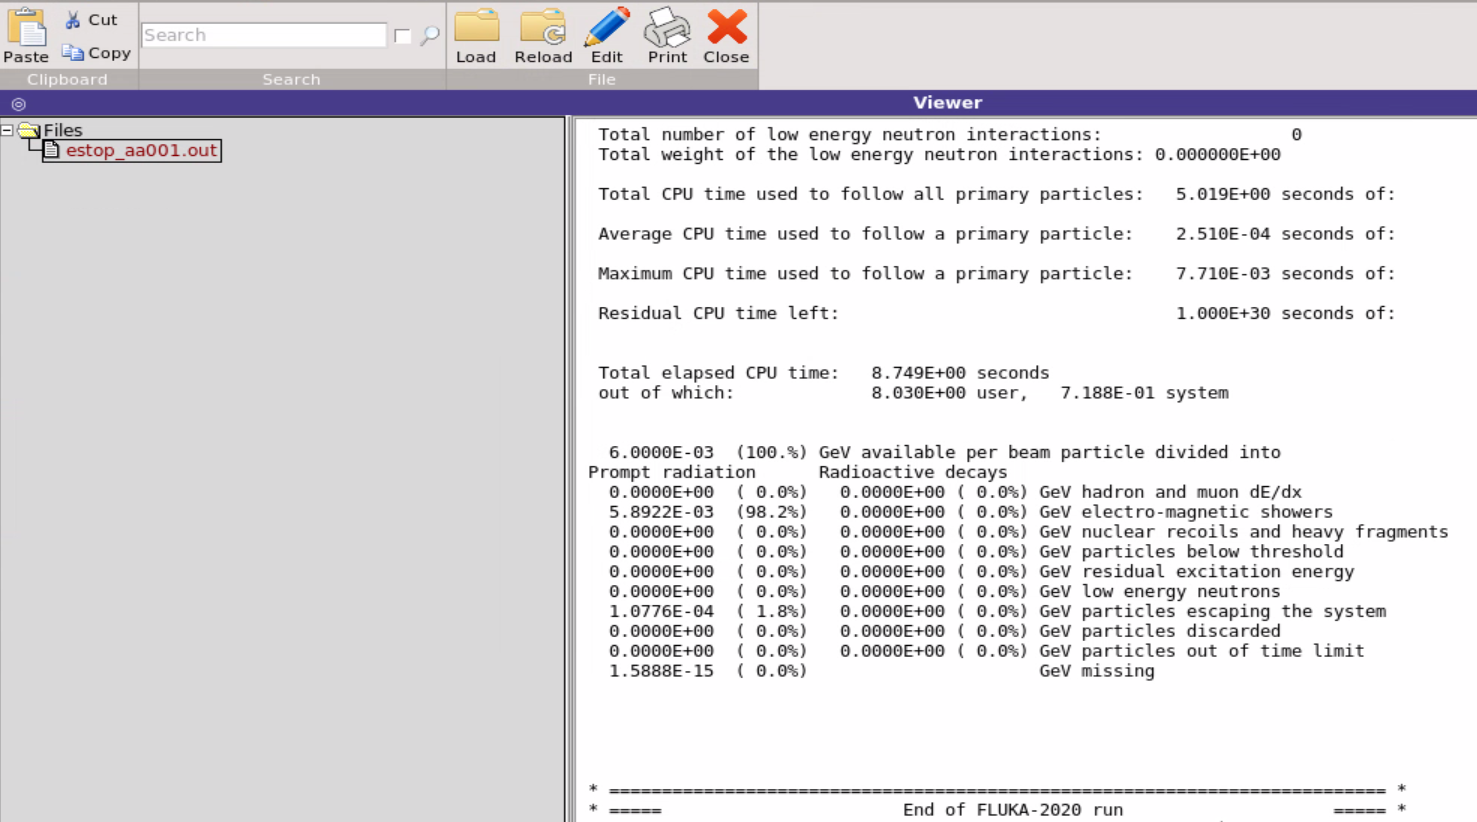
Task: Click the Clipboard group label
Action: coord(67,79)
